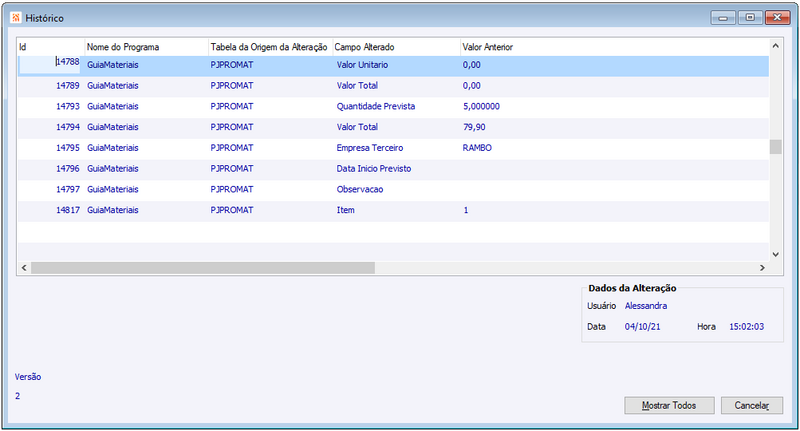Click 0,00 value in row 14789
Viewport: 800px width, 431px height.
coord(471,86)
